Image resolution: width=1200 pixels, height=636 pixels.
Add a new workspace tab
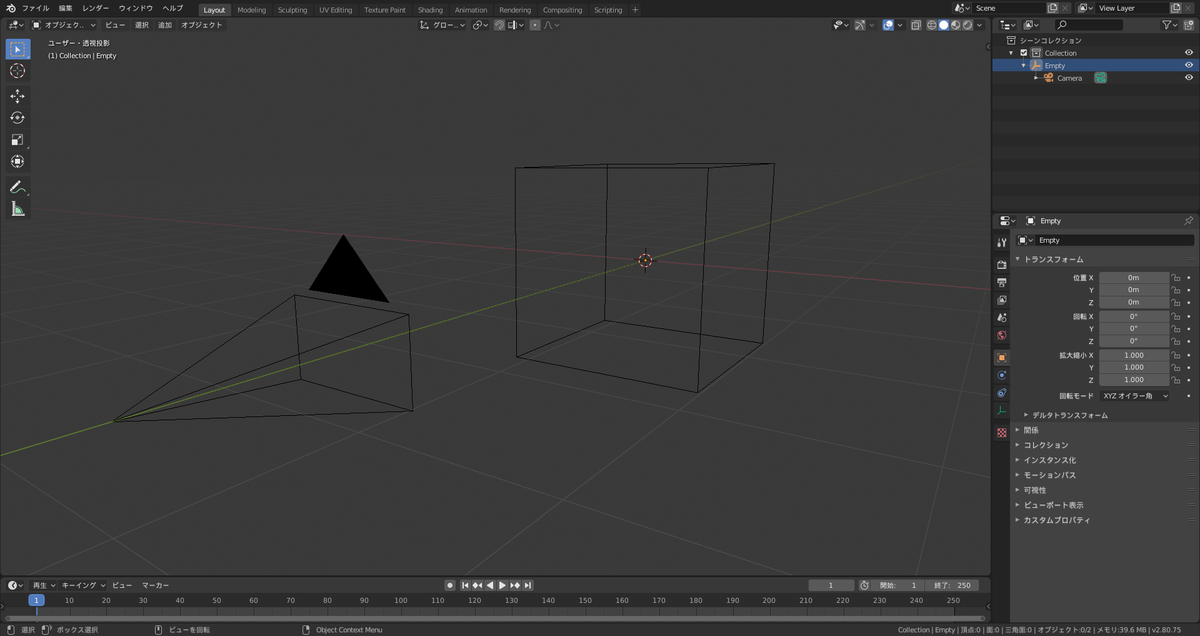[x=635, y=10]
